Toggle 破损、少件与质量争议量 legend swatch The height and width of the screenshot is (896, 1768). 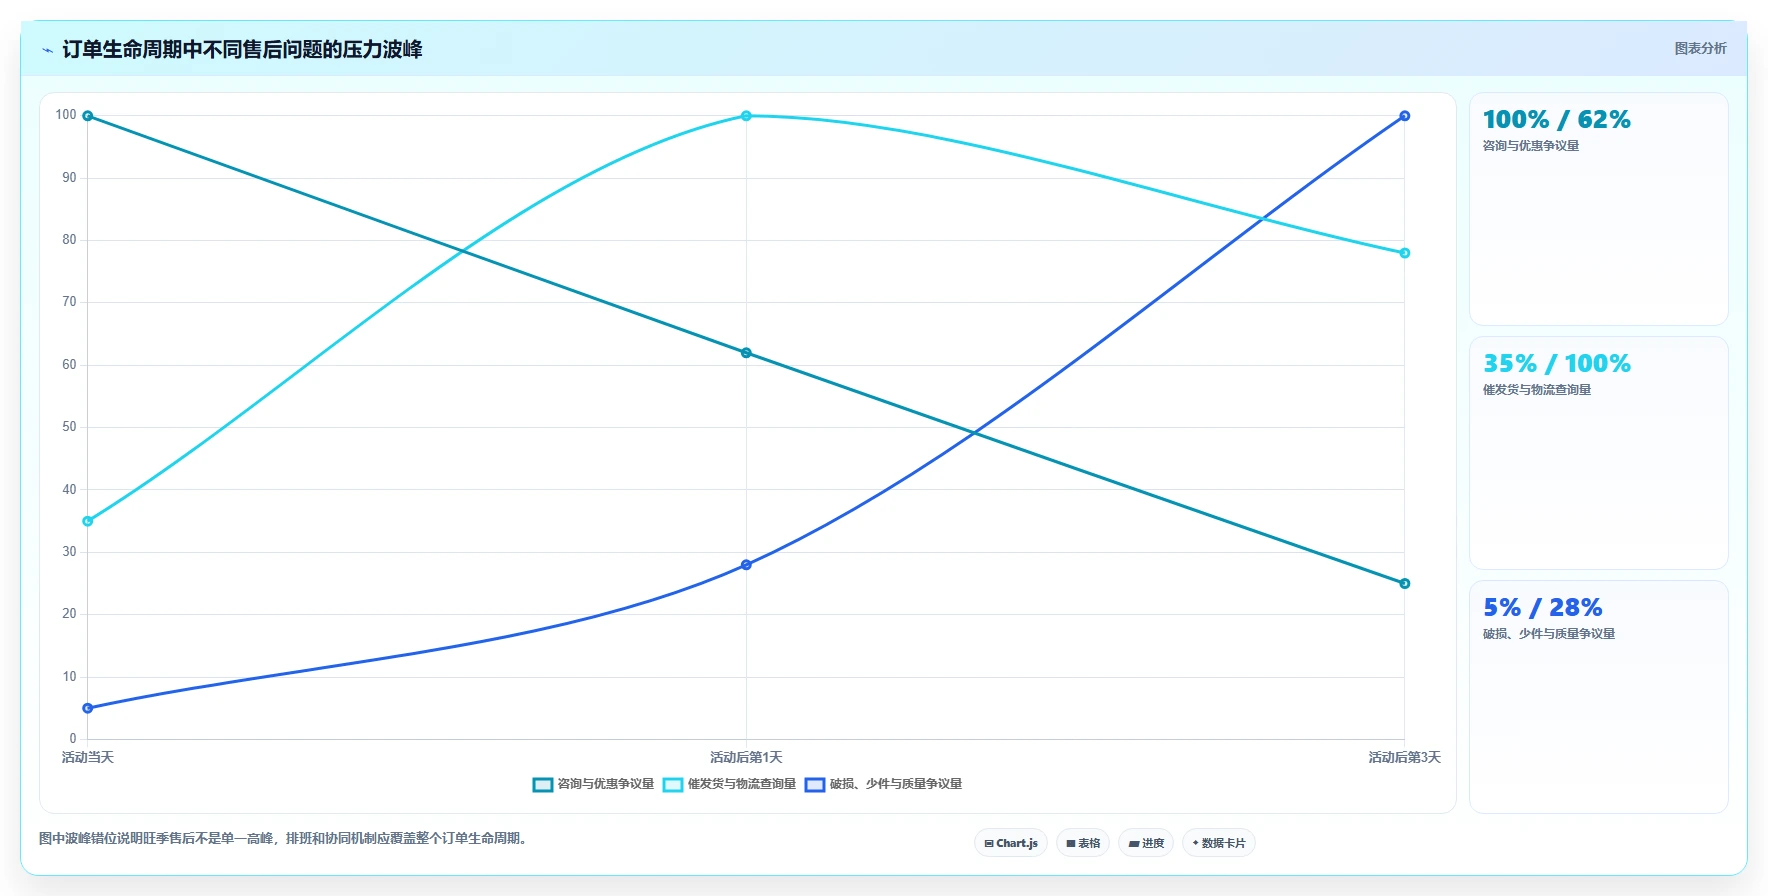coord(815,784)
